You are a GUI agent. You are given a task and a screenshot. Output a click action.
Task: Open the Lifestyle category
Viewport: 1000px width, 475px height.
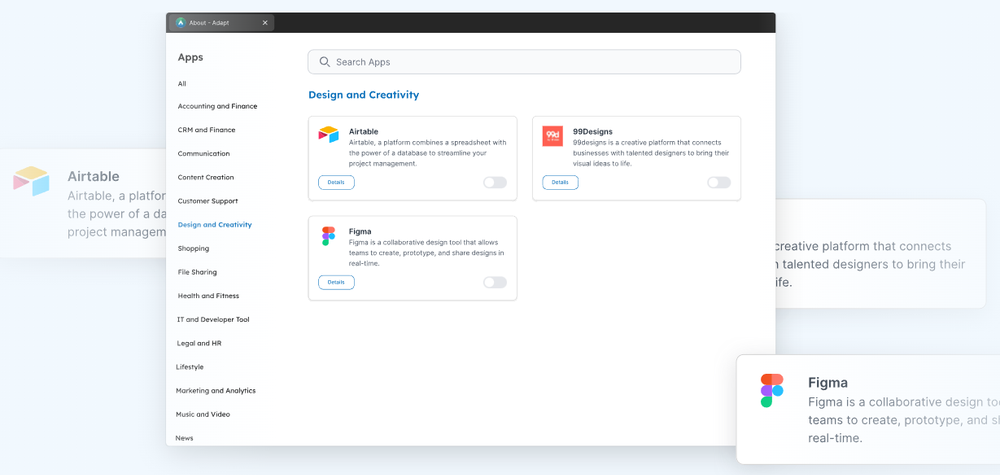[189, 367]
